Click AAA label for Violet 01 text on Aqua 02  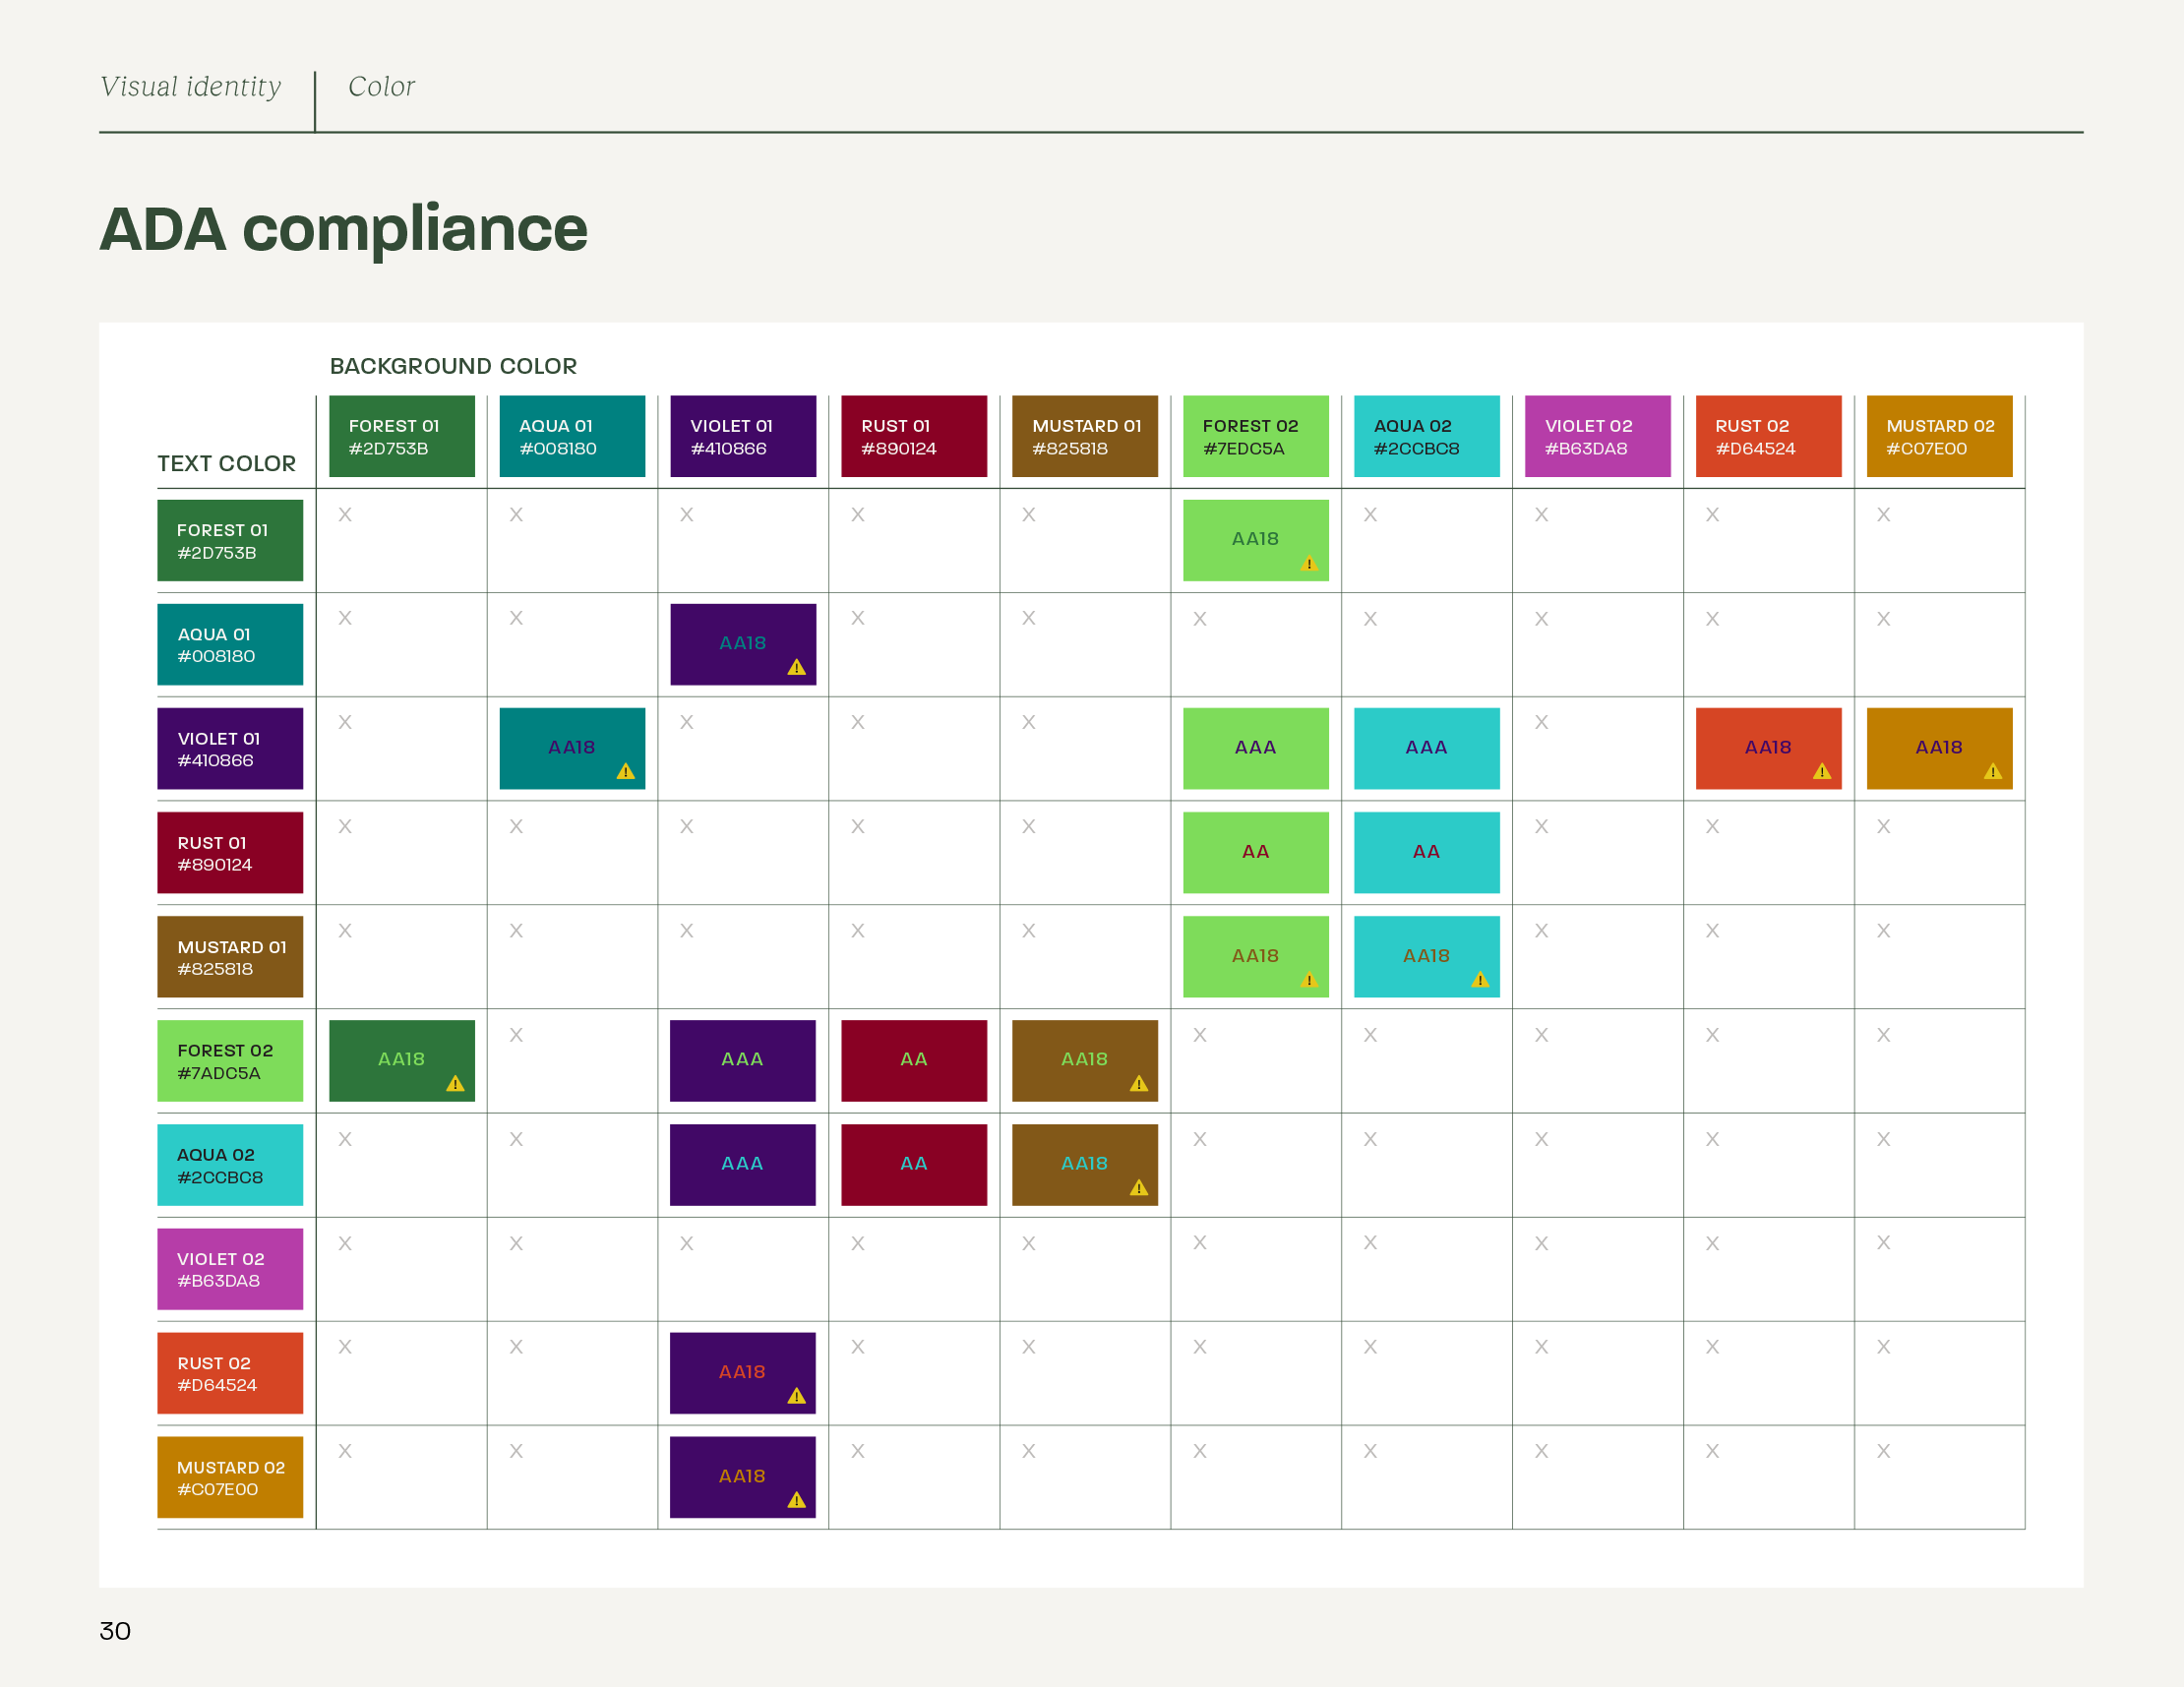coord(1427,747)
